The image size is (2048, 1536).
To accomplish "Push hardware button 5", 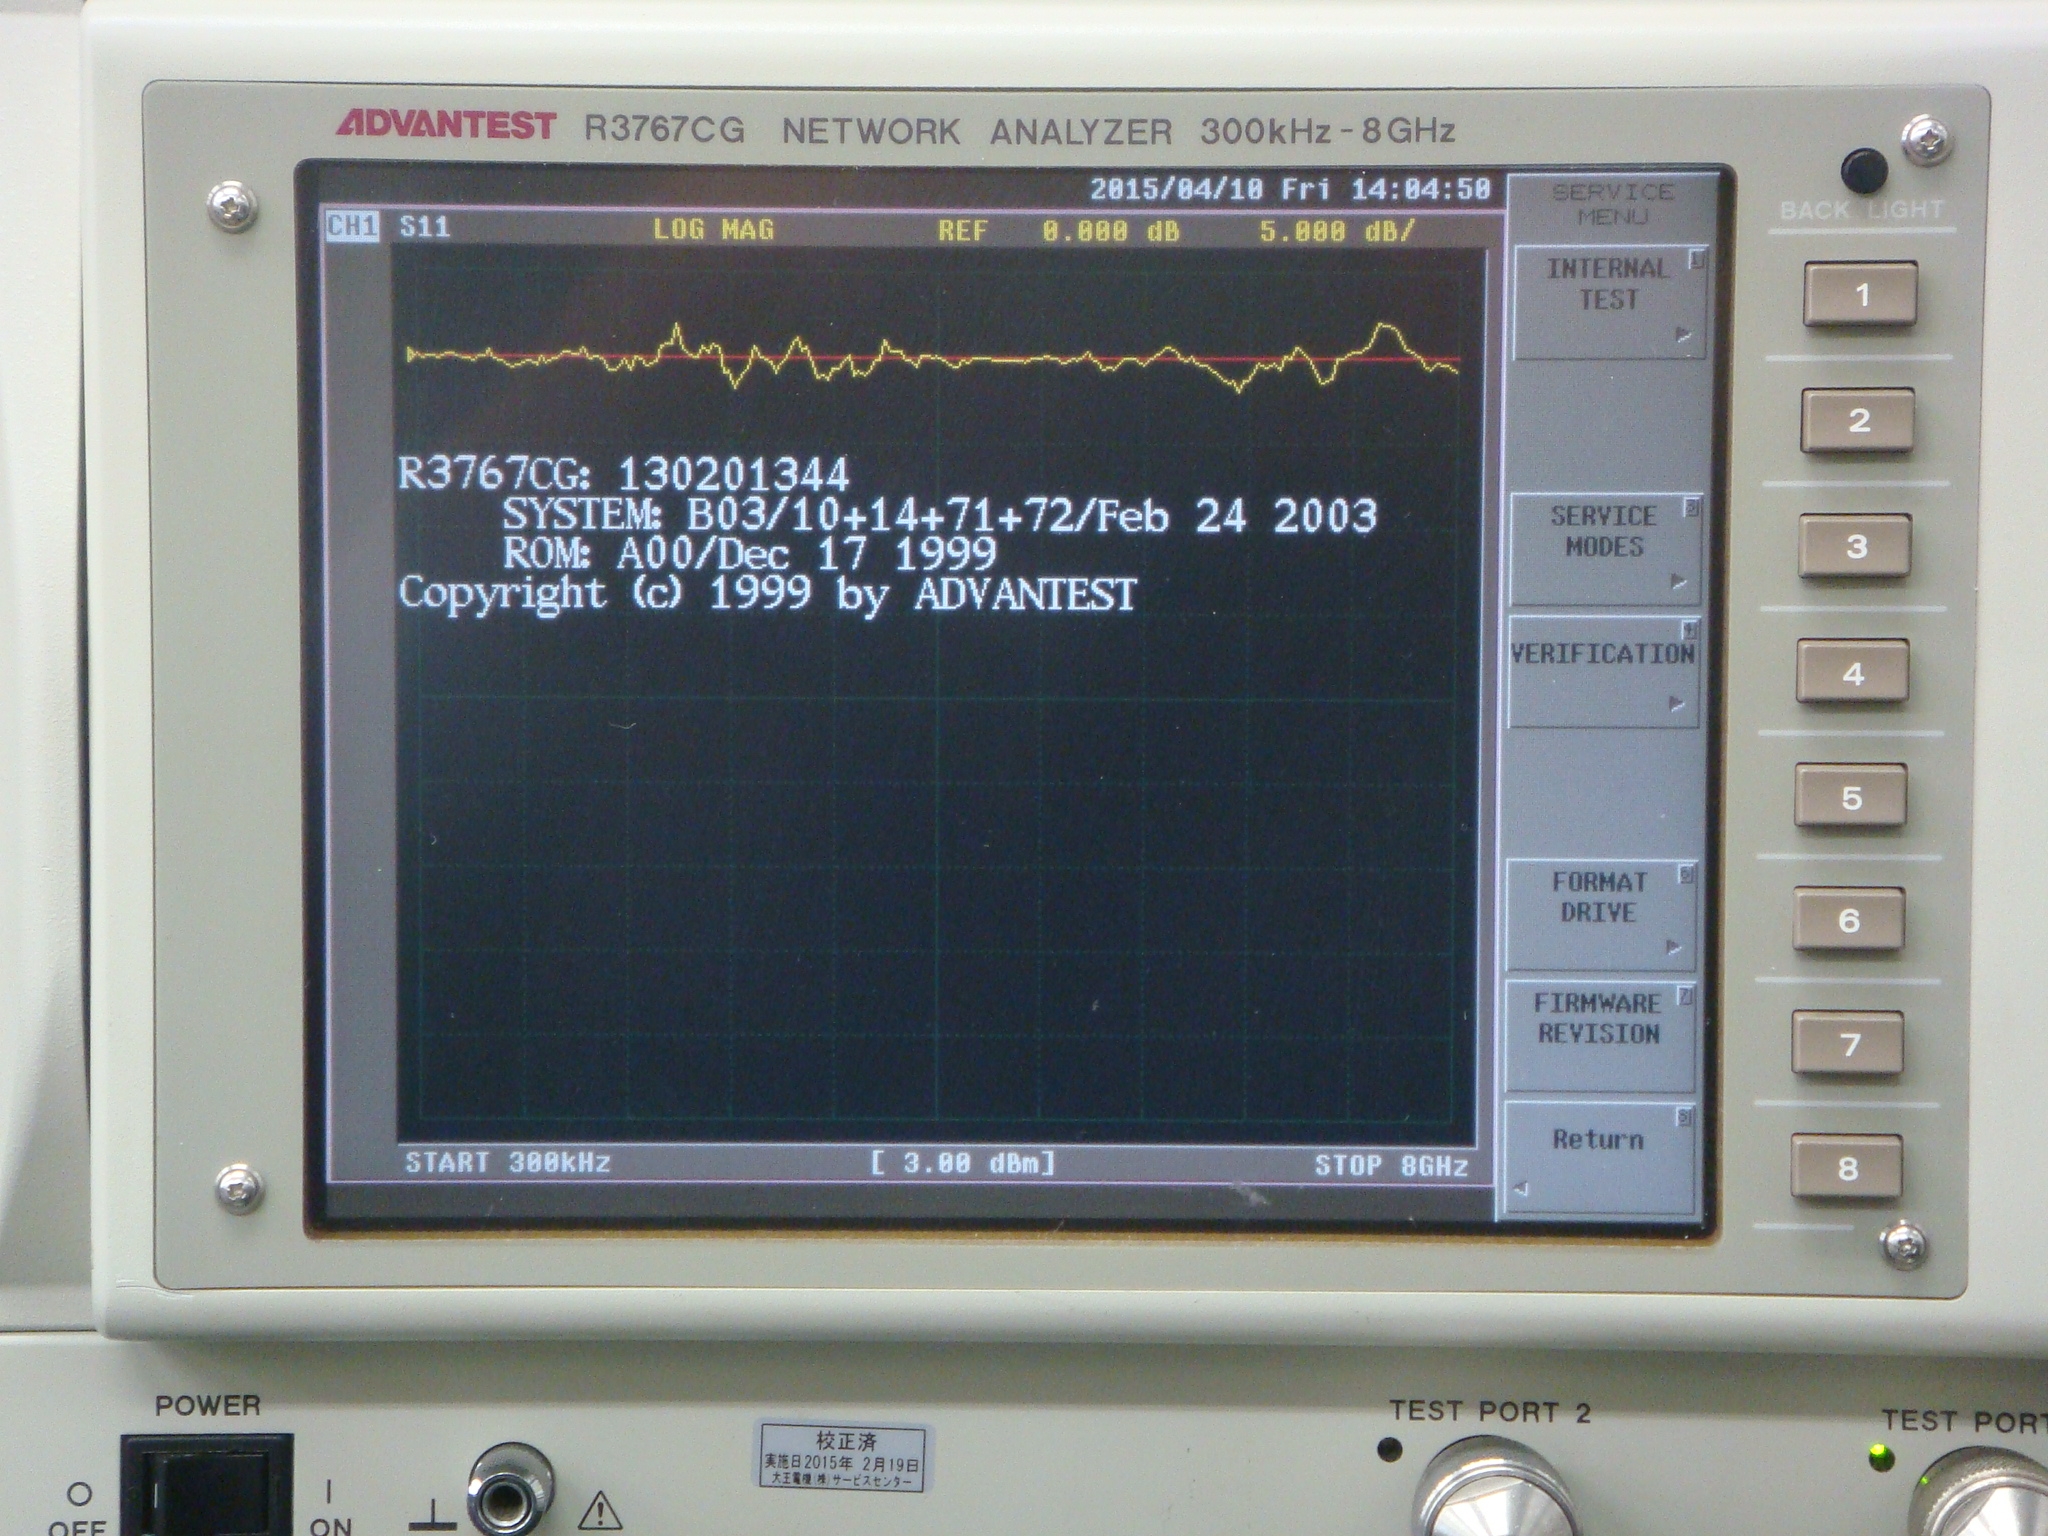I will (1851, 797).
